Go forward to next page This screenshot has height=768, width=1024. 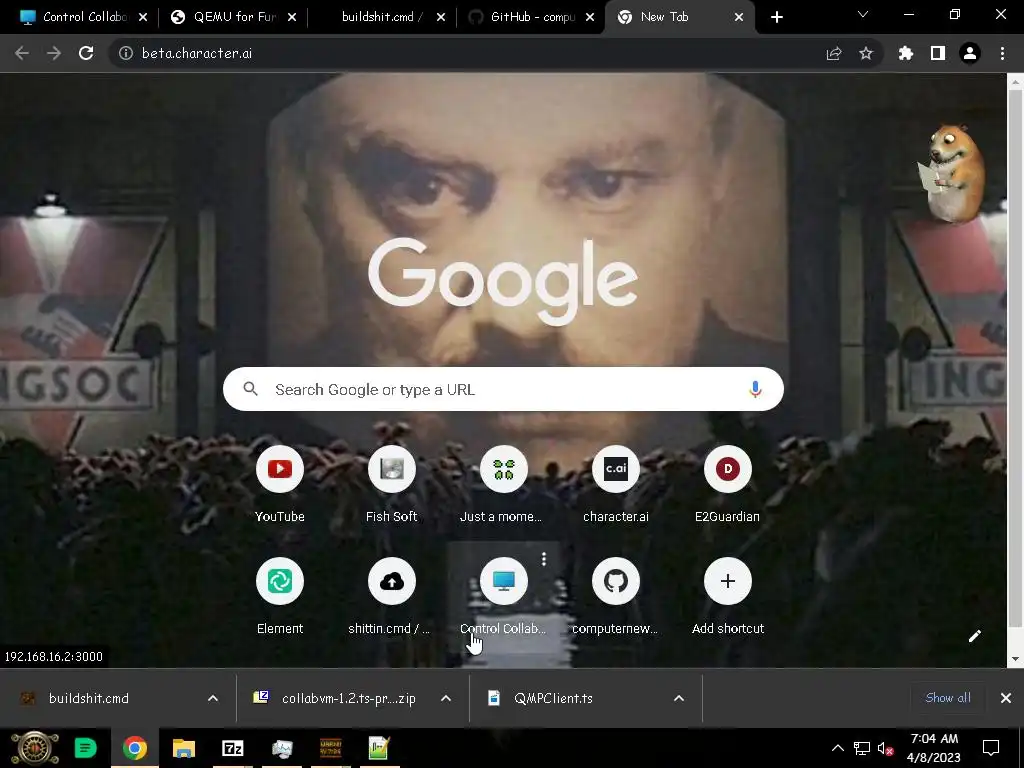(54, 53)
